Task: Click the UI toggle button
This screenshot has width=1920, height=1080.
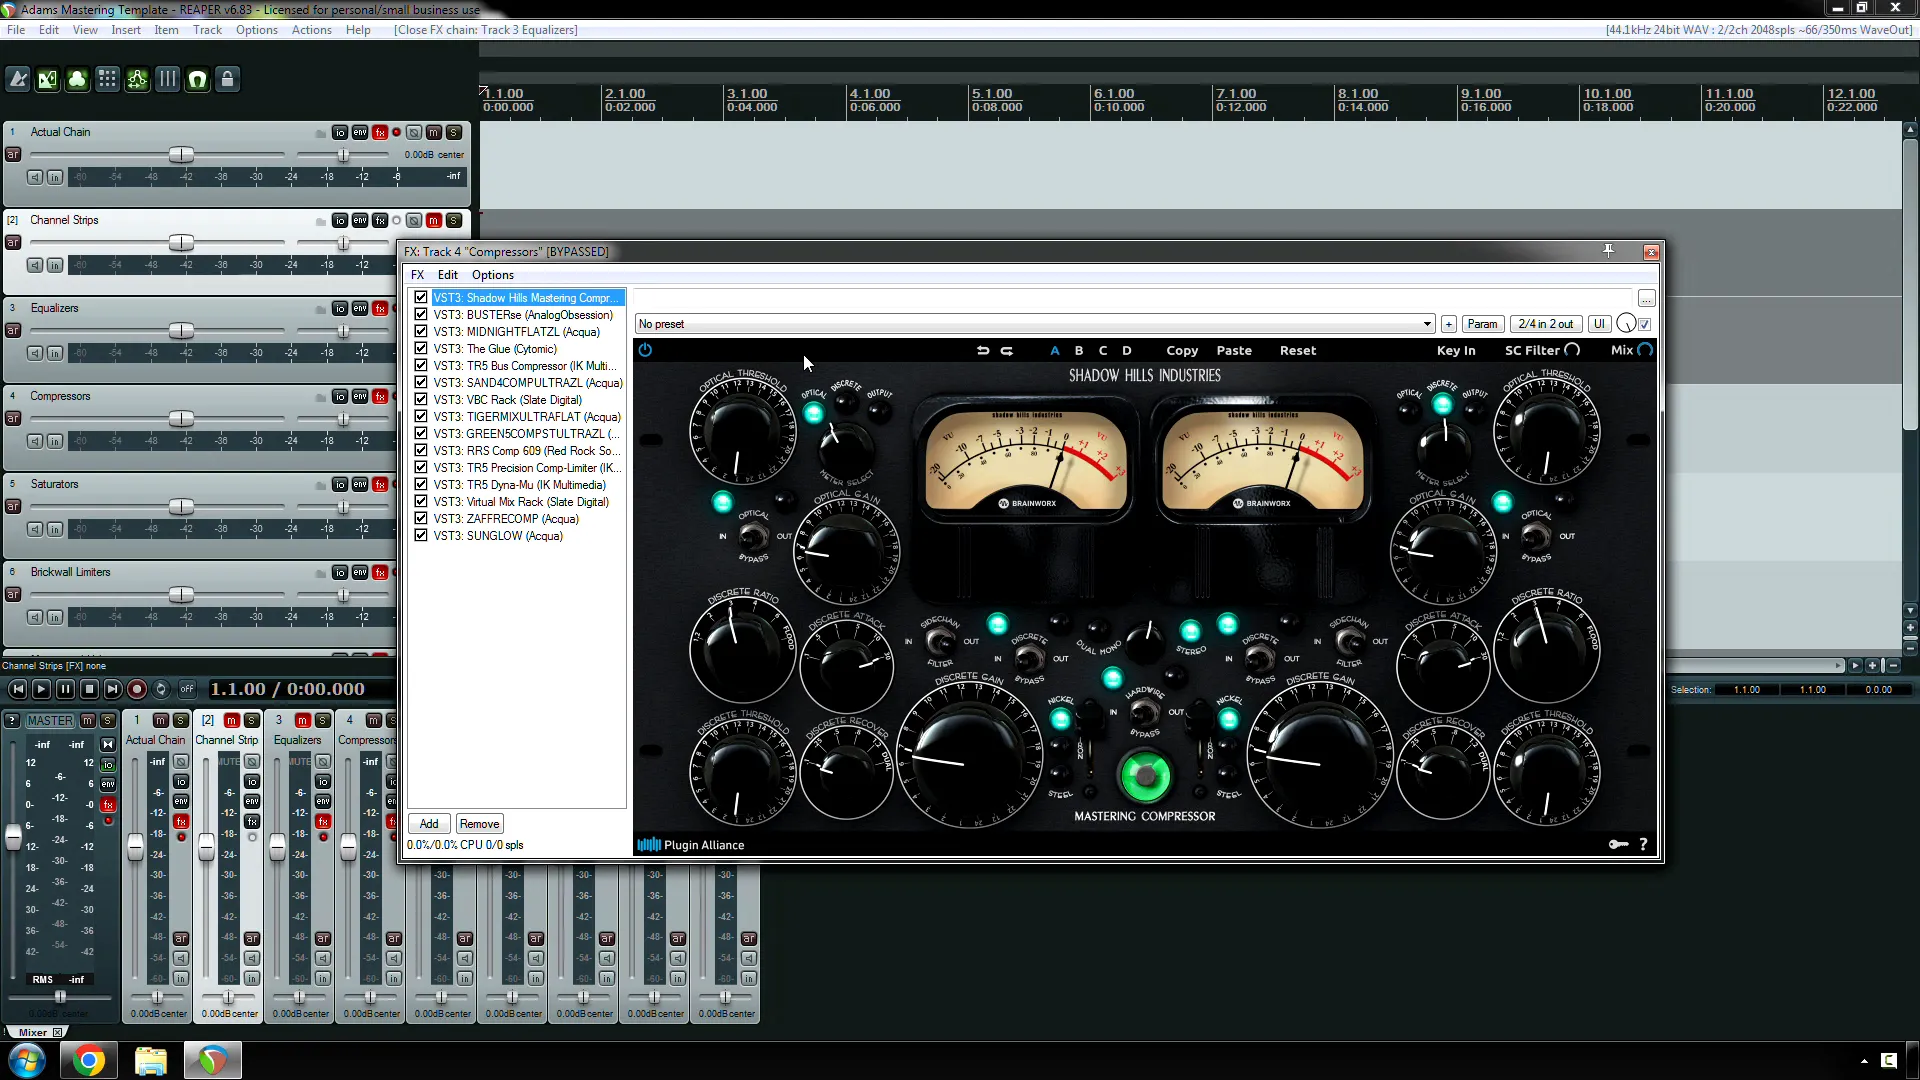Action: [x=1599, y=324]
